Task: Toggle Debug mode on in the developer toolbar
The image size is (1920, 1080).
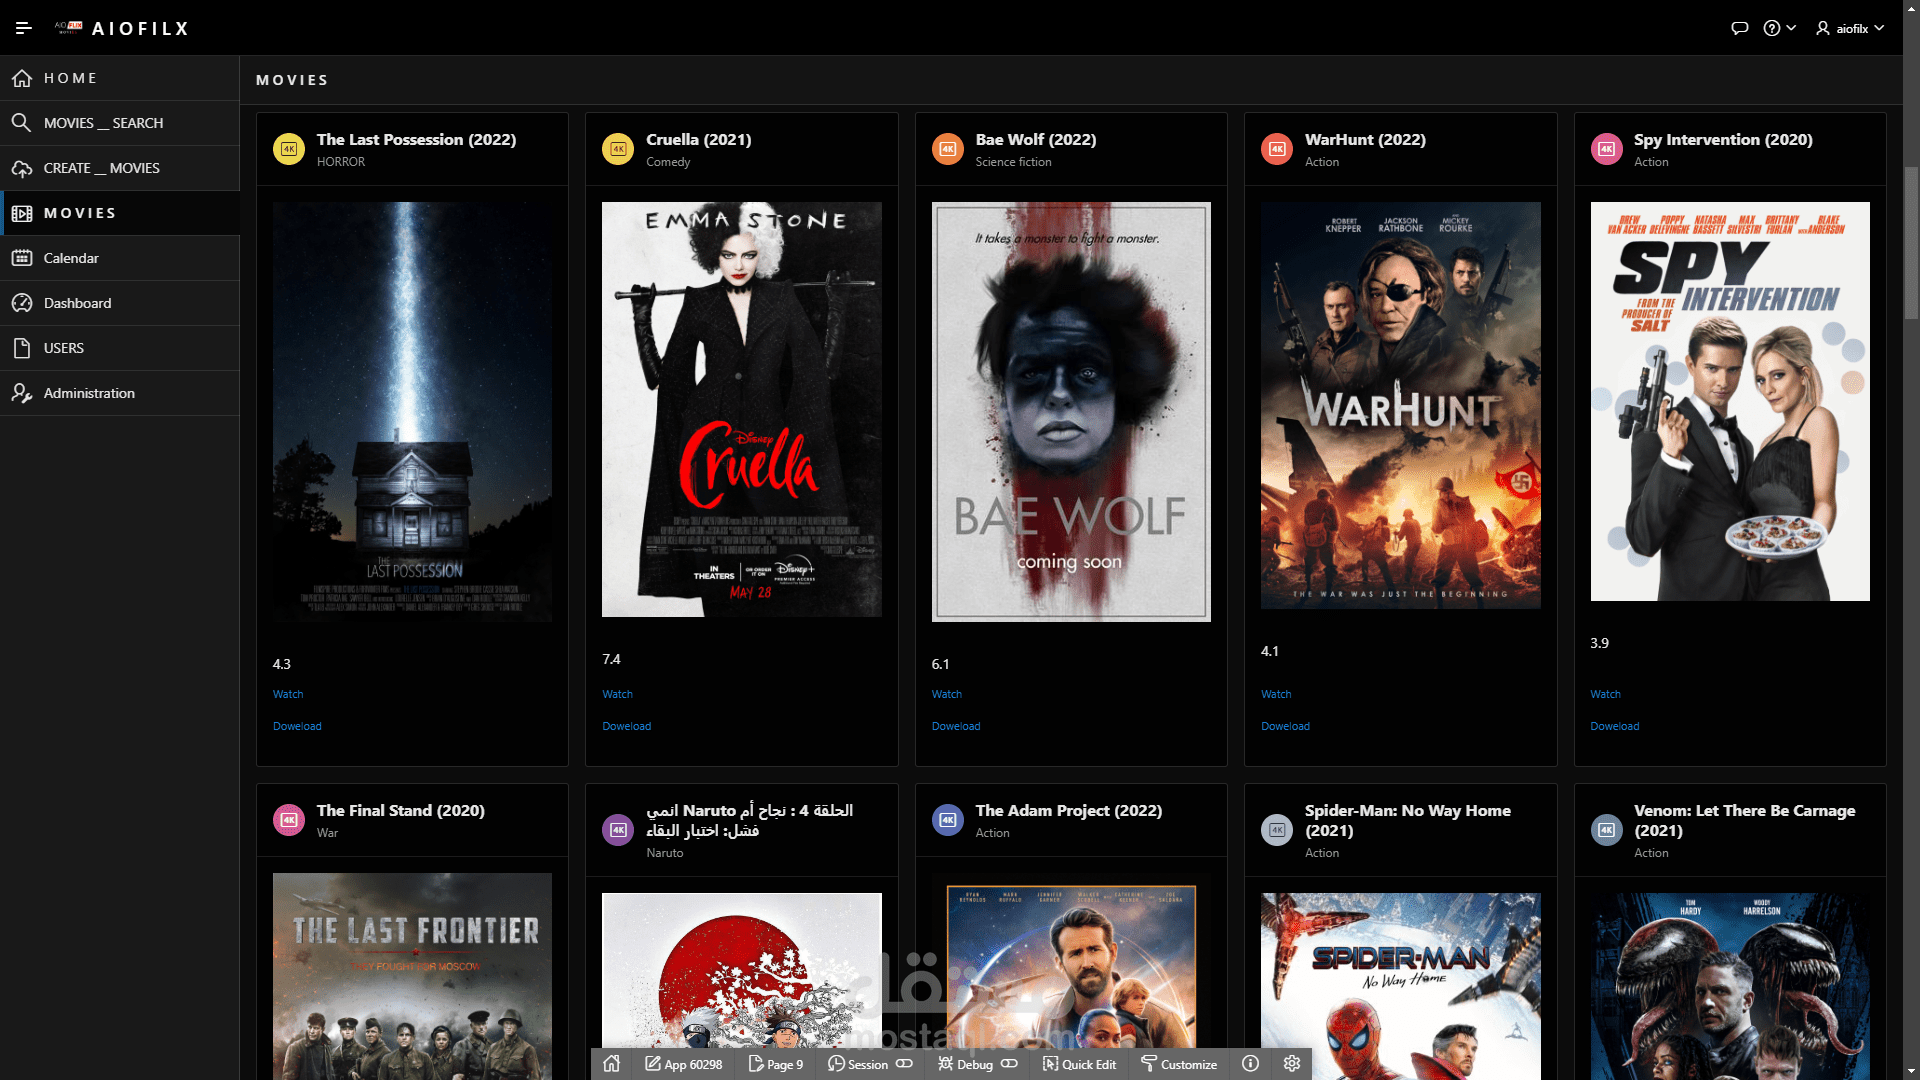Action: pyautogui.click(x=1010, y=1064)
